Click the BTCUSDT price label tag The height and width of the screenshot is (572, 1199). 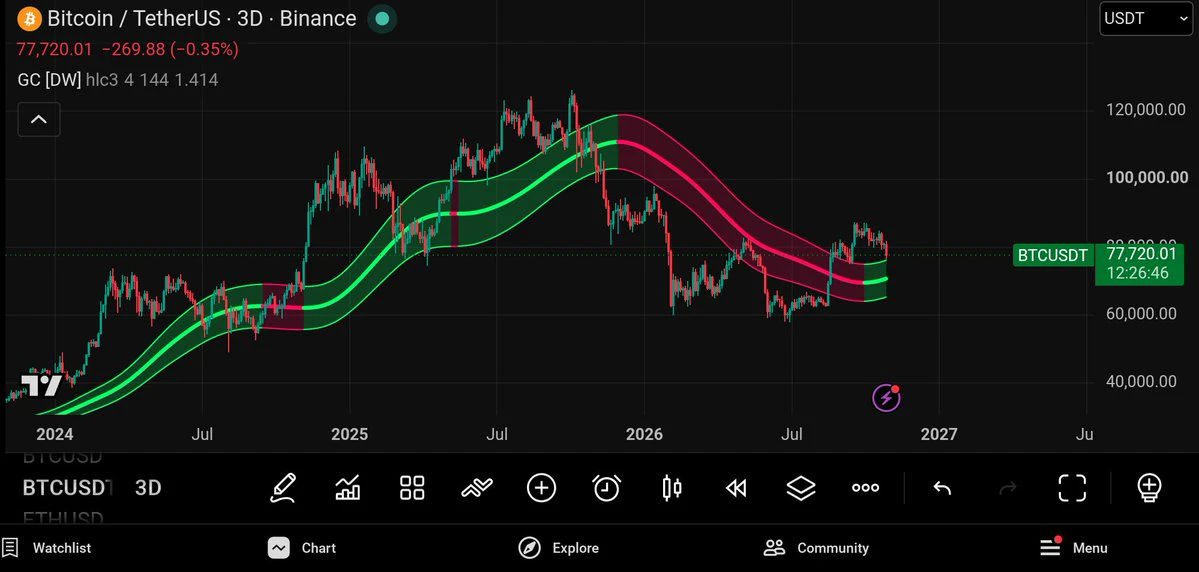tap(1052, 255)
